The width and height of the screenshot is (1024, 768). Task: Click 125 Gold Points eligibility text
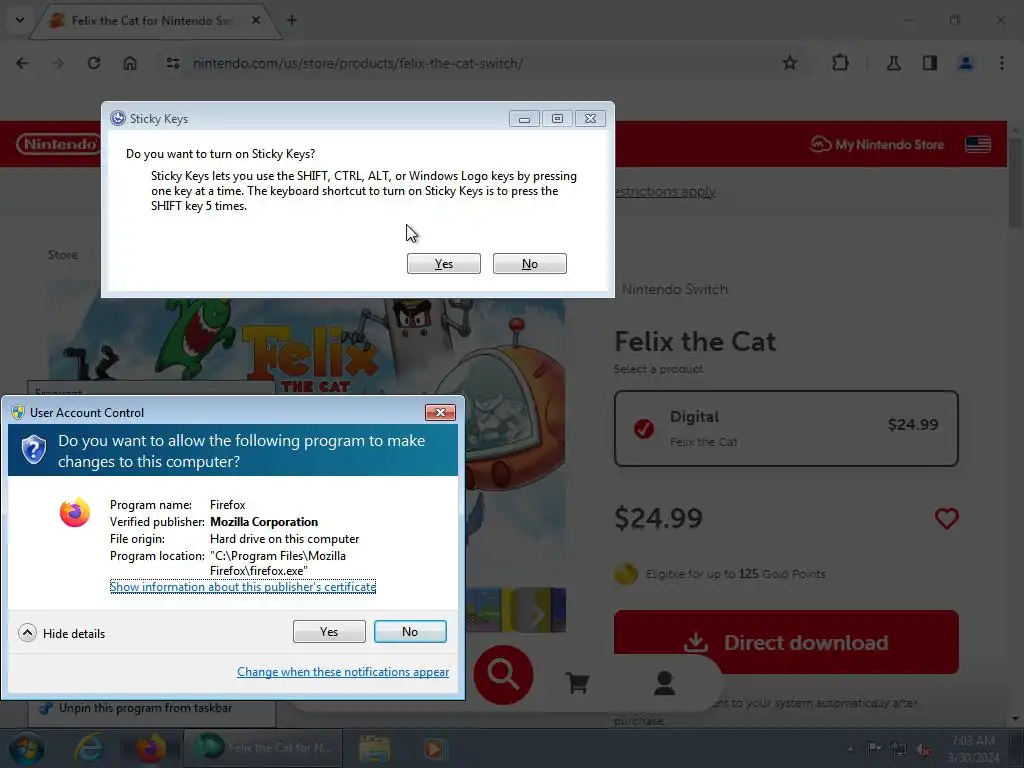pos(735,574)
